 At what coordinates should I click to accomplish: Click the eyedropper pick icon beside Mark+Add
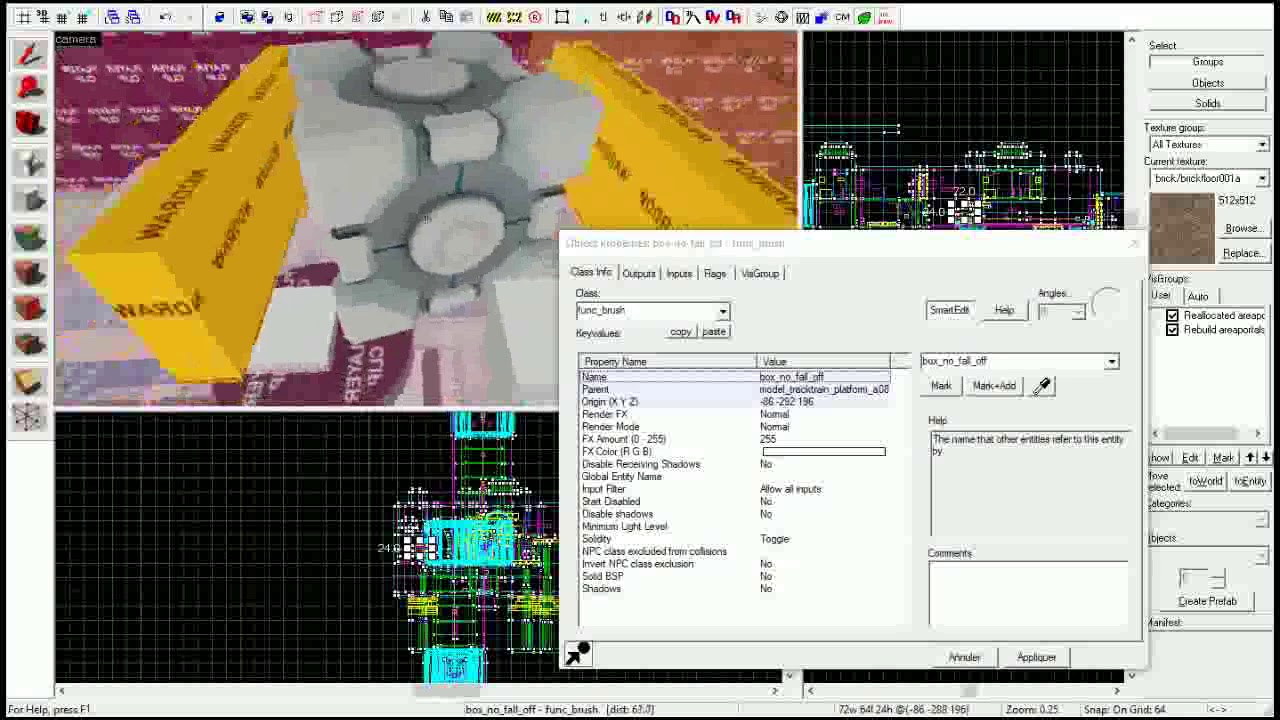pyautogui.click(x=1042, y=386)
